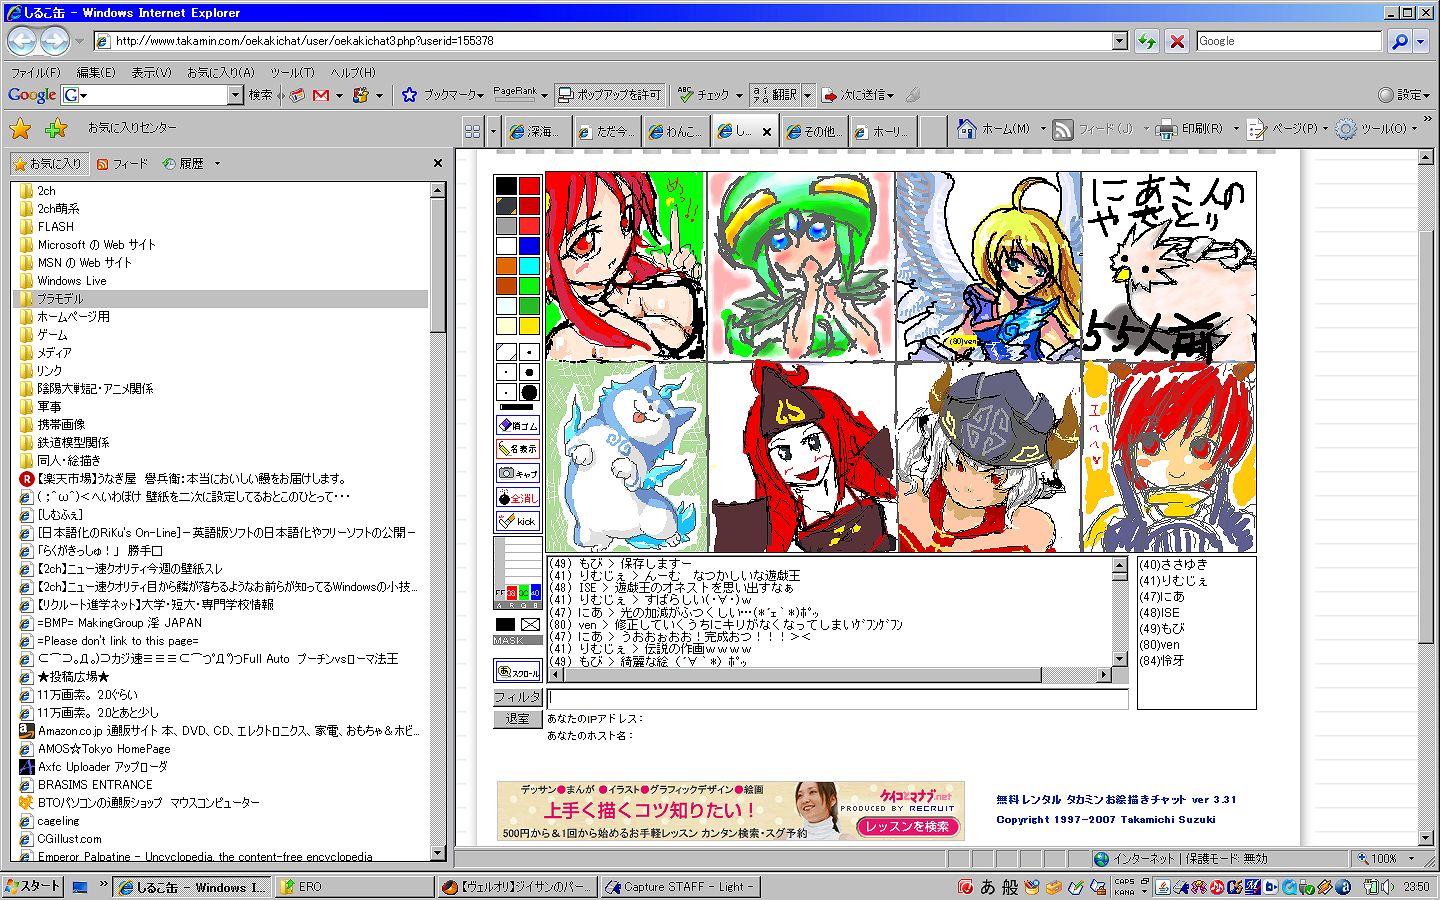
Task: Open the search provider dropdown arrow
Action: pyautogui.click(x=1420, y=41)
